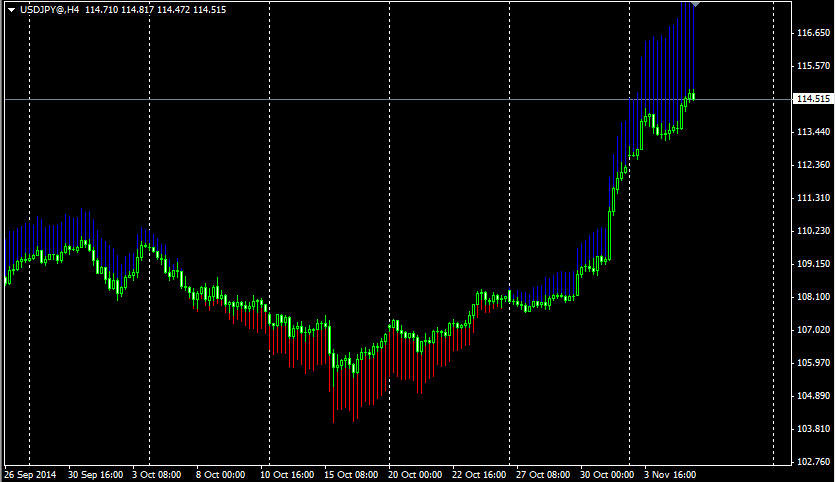Screen dimensions: 836x482
Task: Click the 116.650 price scale label
Action: pyautogui.click(x=813, y=33)
